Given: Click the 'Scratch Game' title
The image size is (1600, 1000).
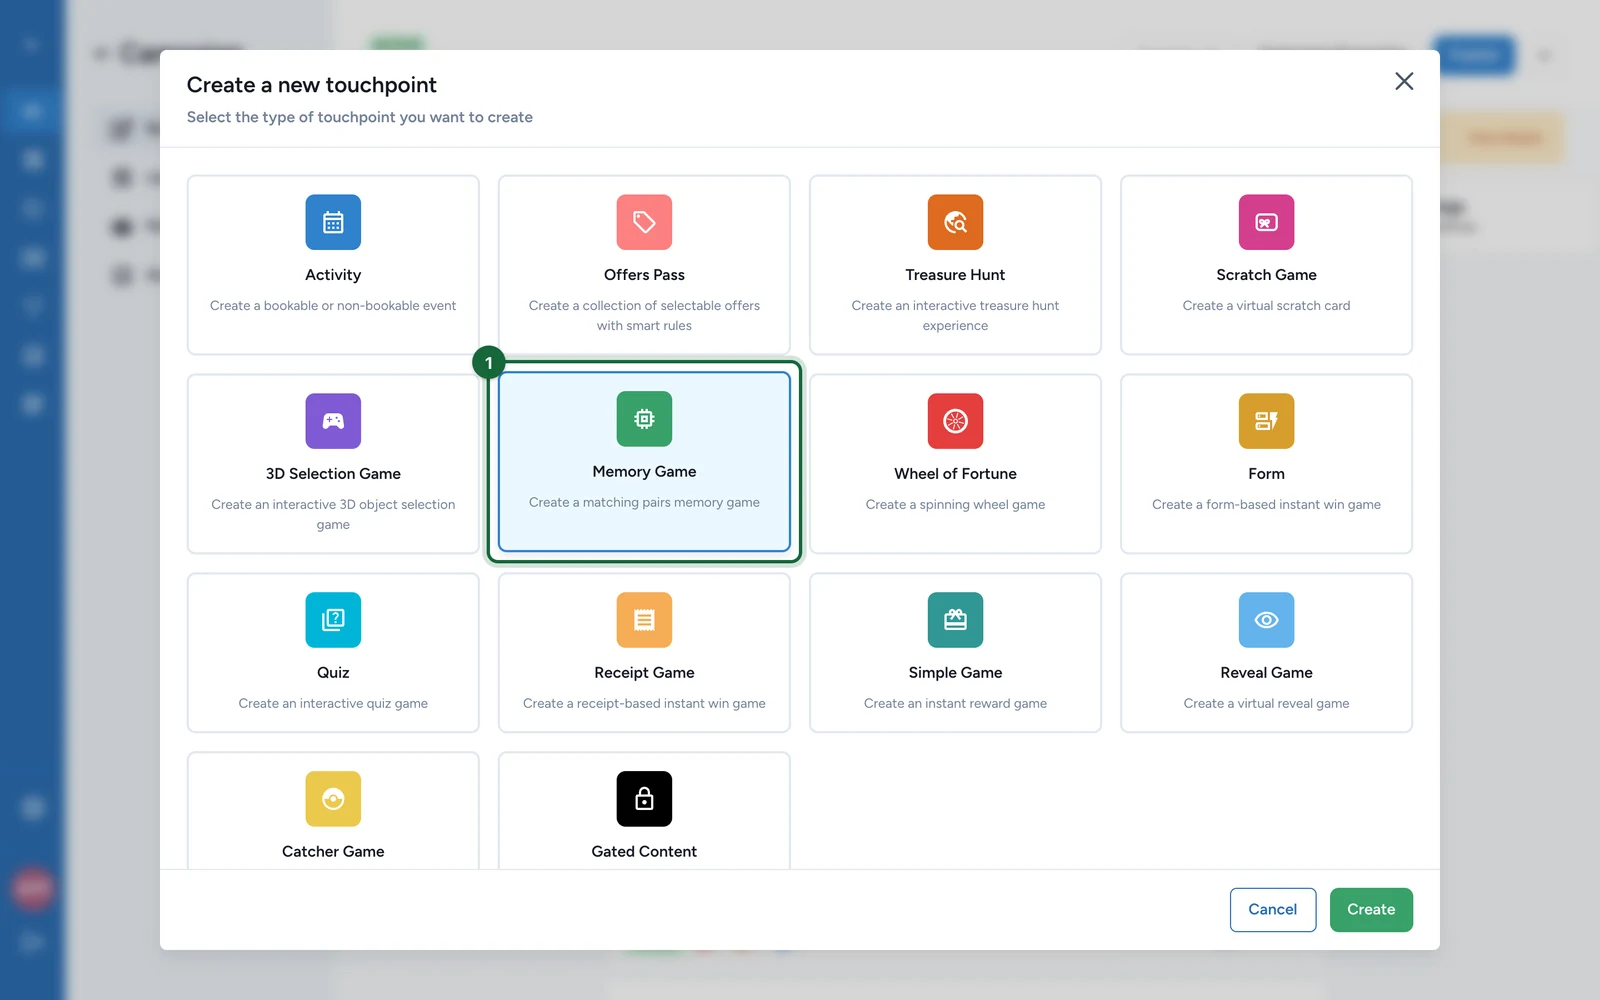Looking at the screenshot, I should tap(1266, 275).
